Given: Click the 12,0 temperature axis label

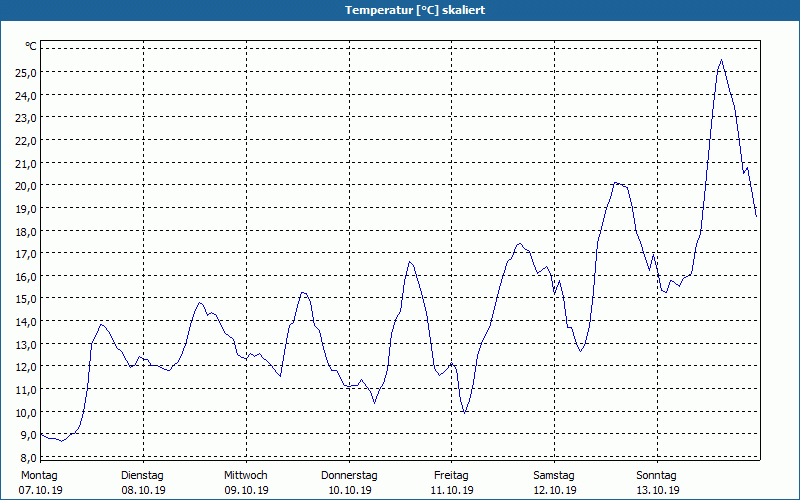Looking at the screenshot, I should tap(26, 367).
